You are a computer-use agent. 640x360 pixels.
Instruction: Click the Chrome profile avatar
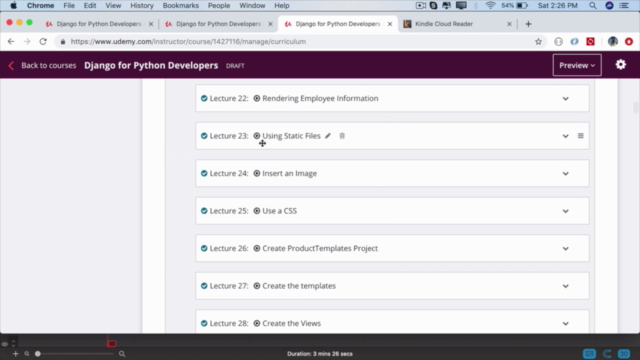click(612, 42)
